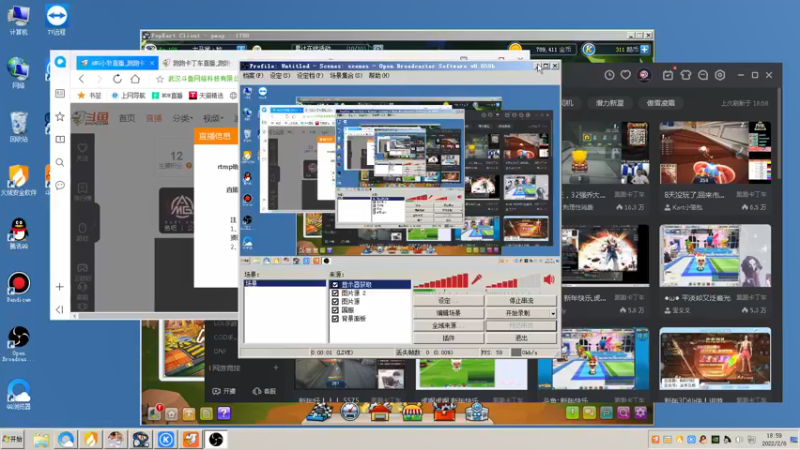
Task: Toggle 背景面板 source checkbox
Action: [x=335, y=318]
